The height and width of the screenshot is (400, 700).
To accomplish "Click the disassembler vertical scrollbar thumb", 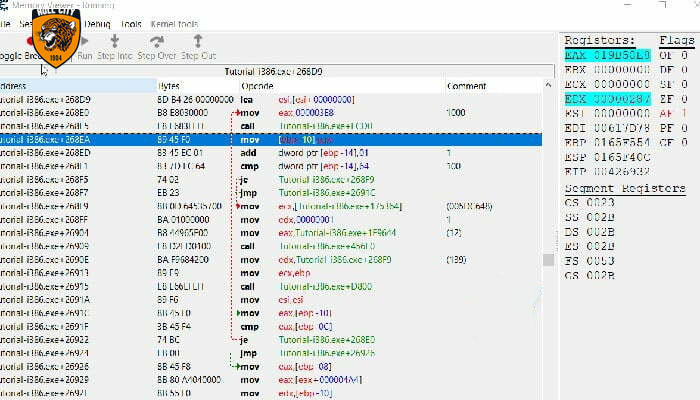I will click(x=547, y=259).
